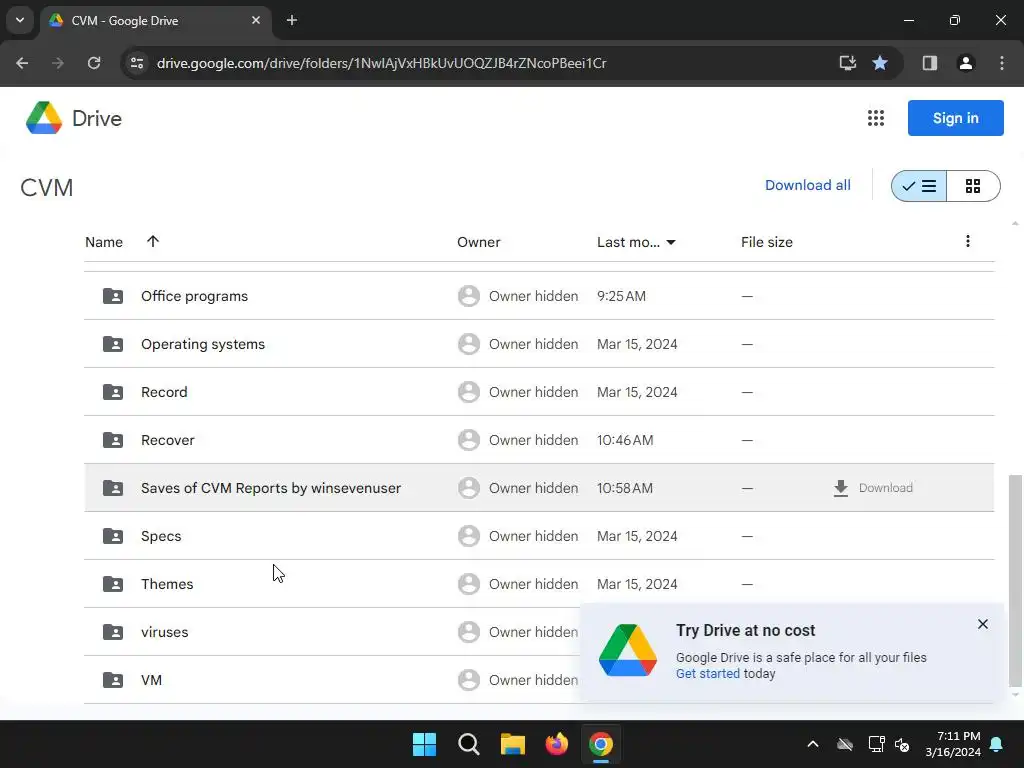Open the column header more options menu
Viewport: 1024px width, 768px height.
[968, 241]
